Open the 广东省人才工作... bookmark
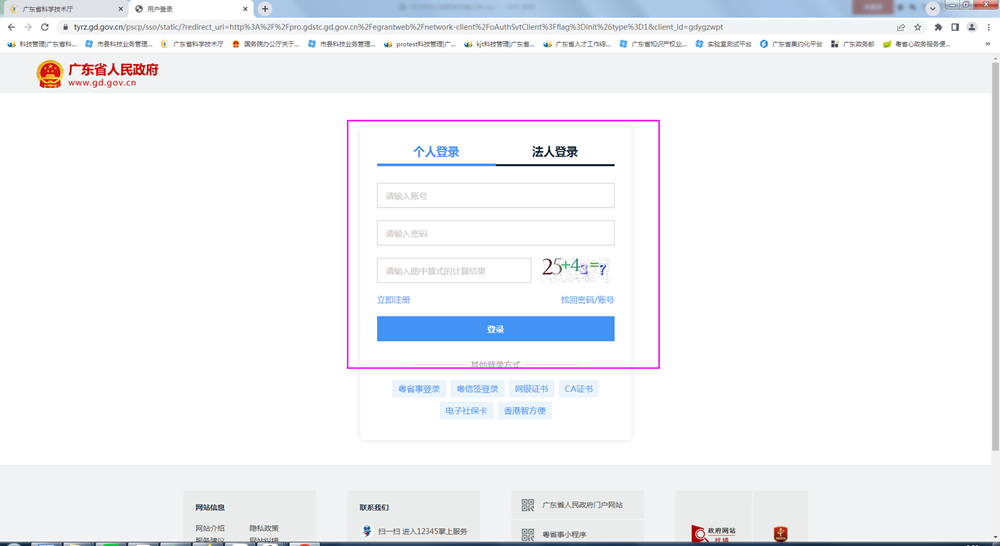 pos(577,44)
